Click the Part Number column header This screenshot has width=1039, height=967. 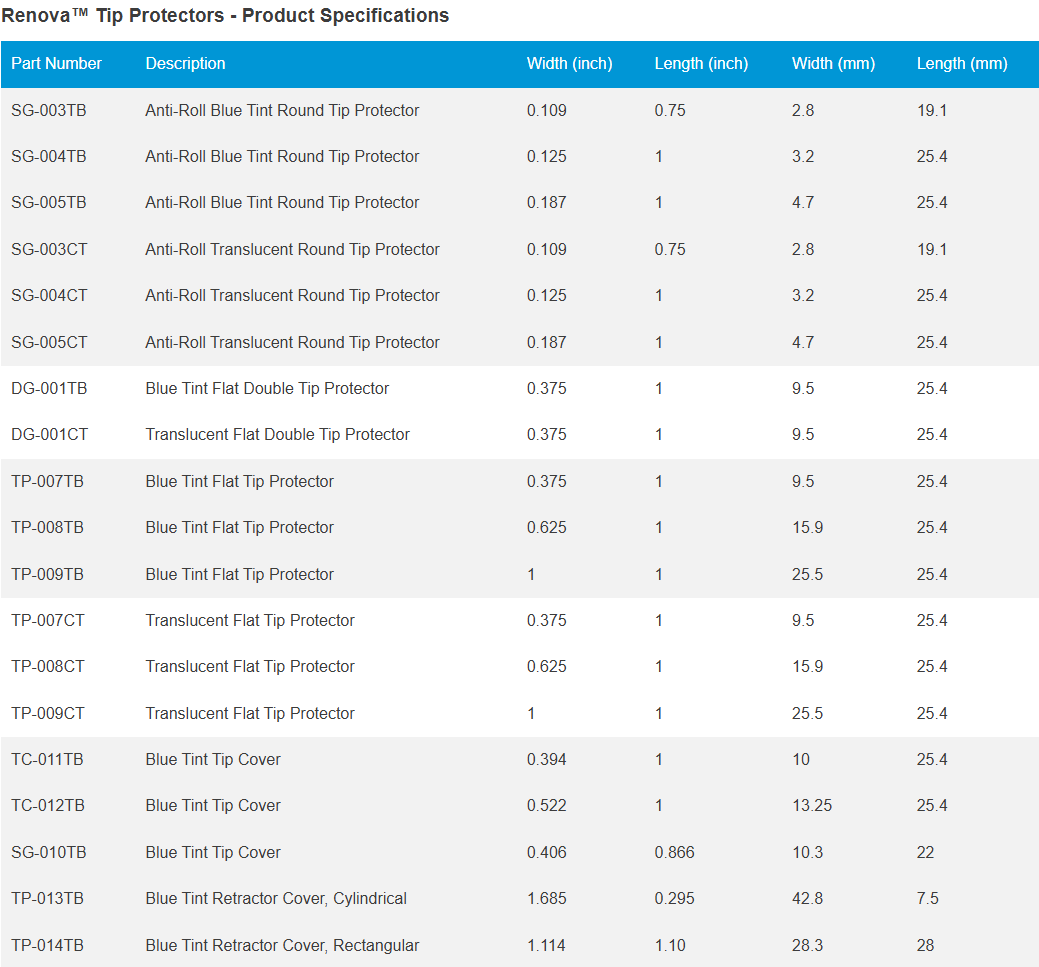(x=56, y=64)
